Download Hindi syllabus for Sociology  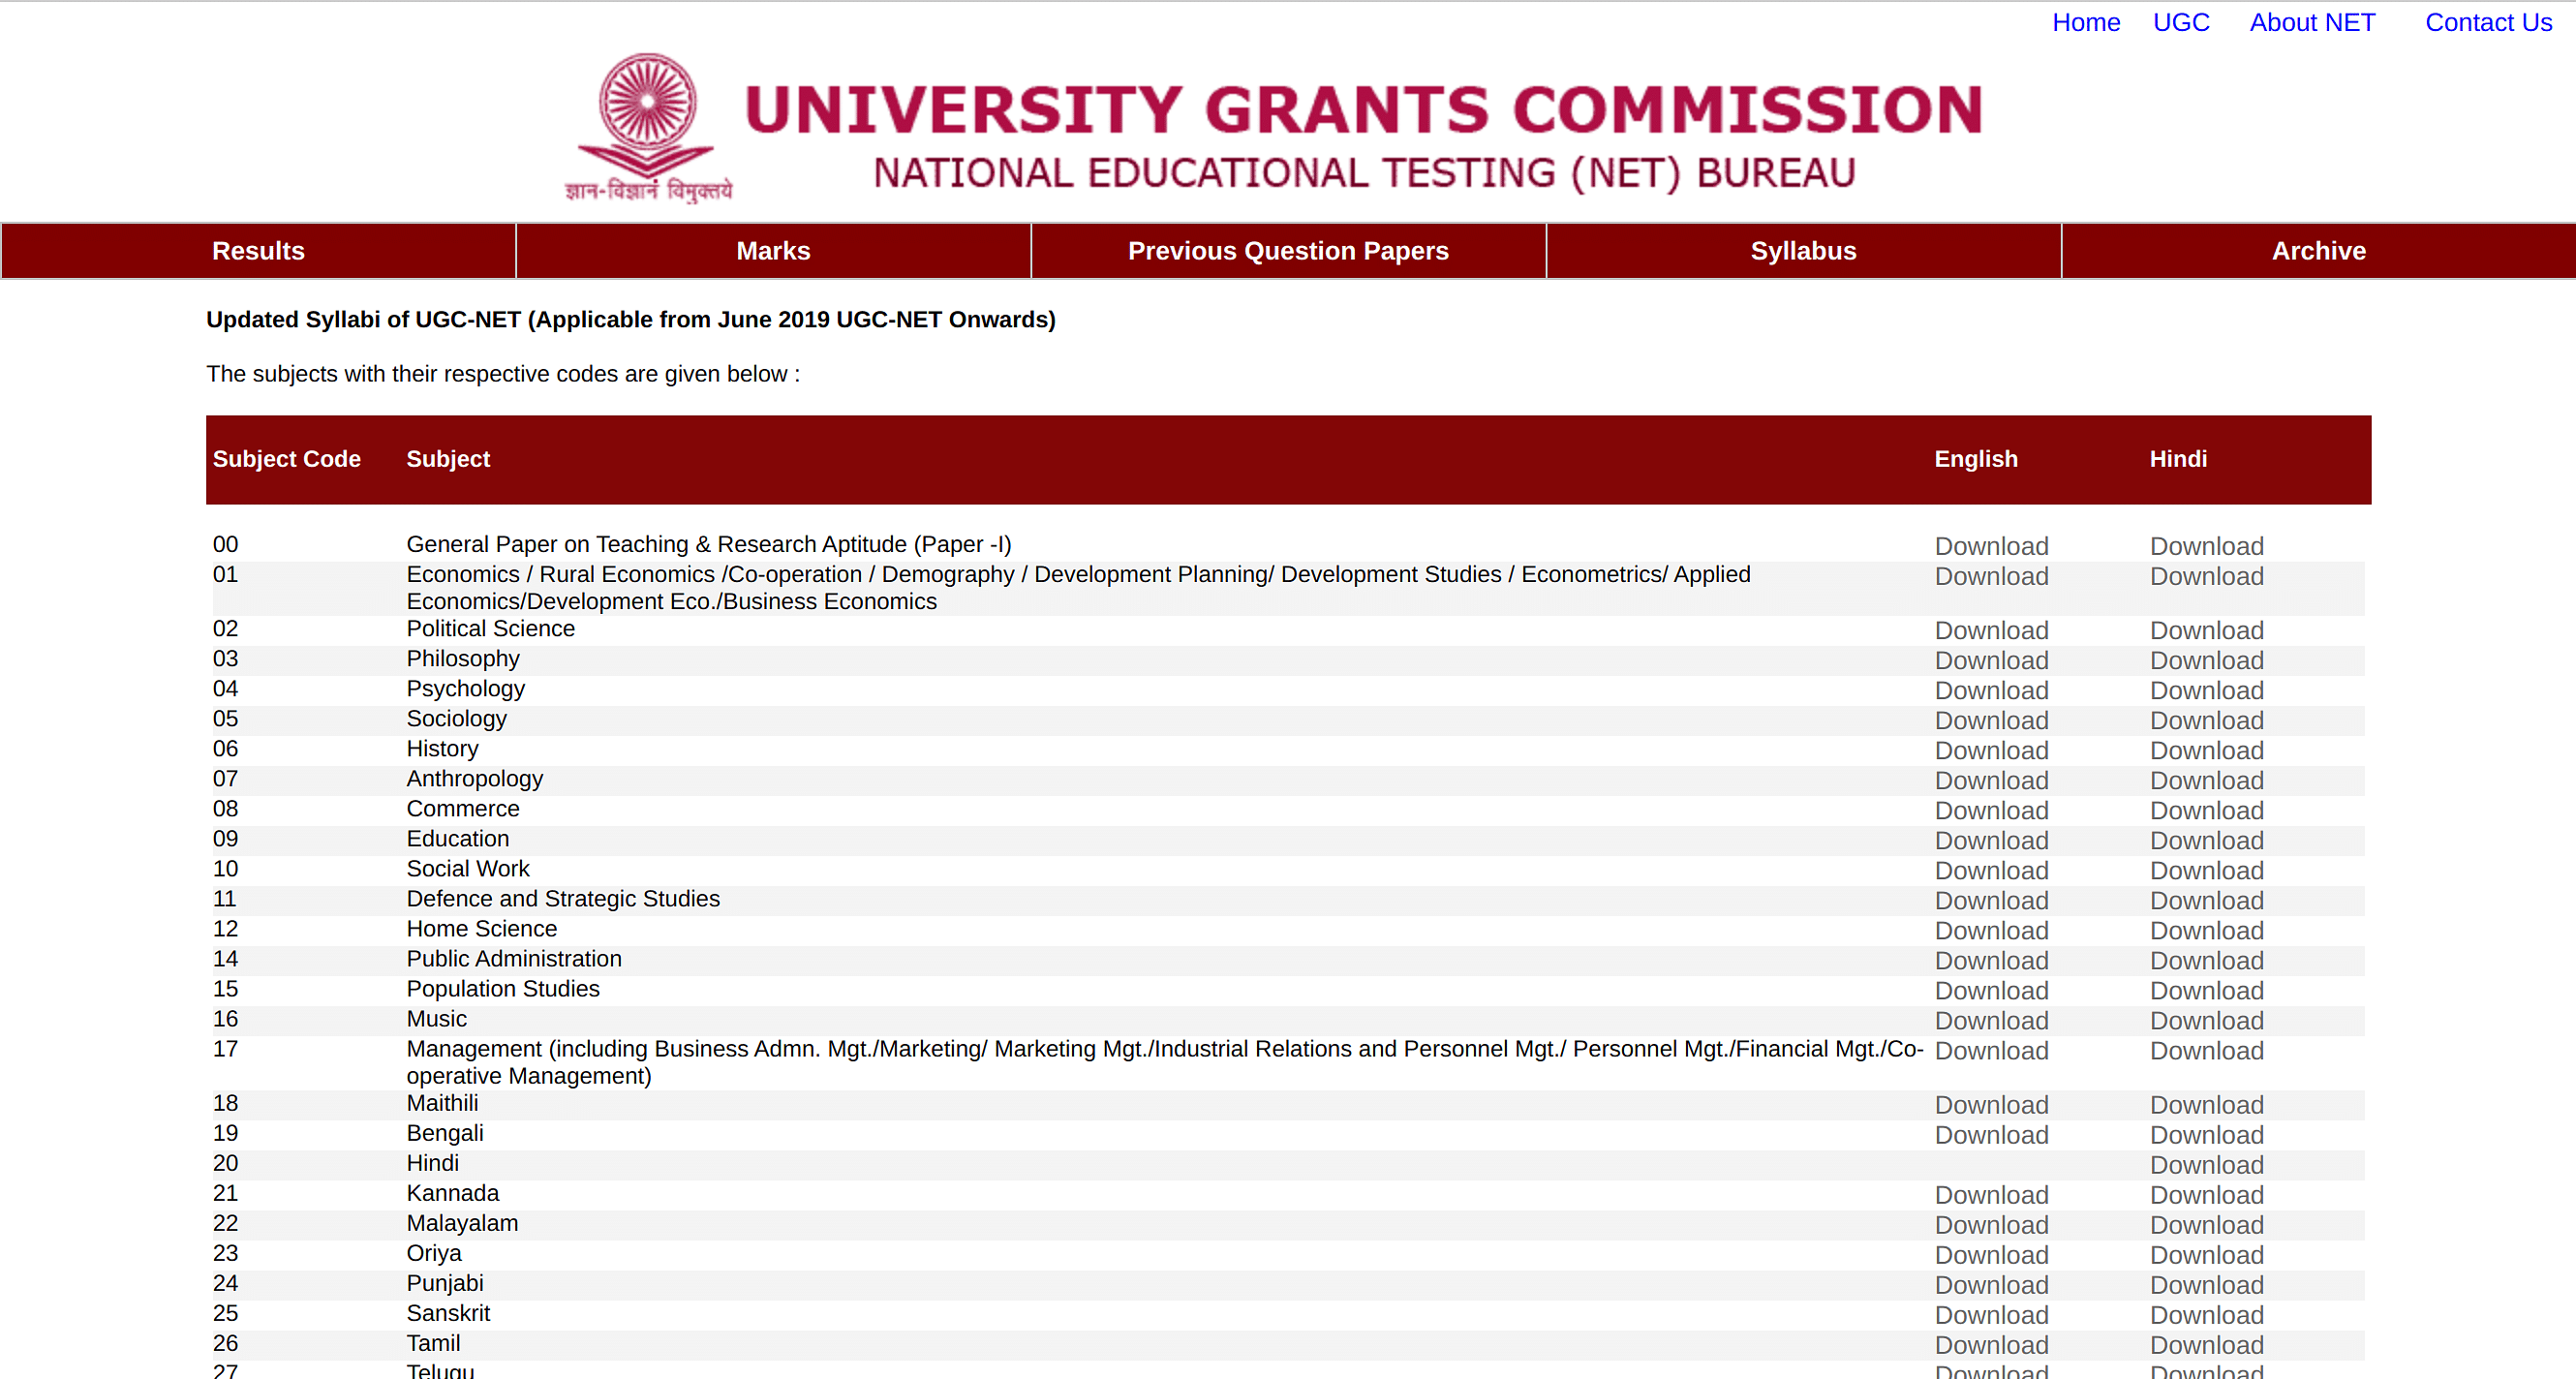point(2206,720)
